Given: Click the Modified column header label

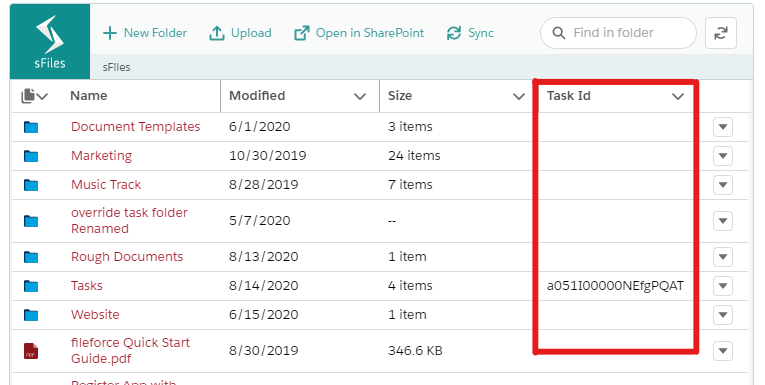Looking at the screenshot, I should pos(257,96).
